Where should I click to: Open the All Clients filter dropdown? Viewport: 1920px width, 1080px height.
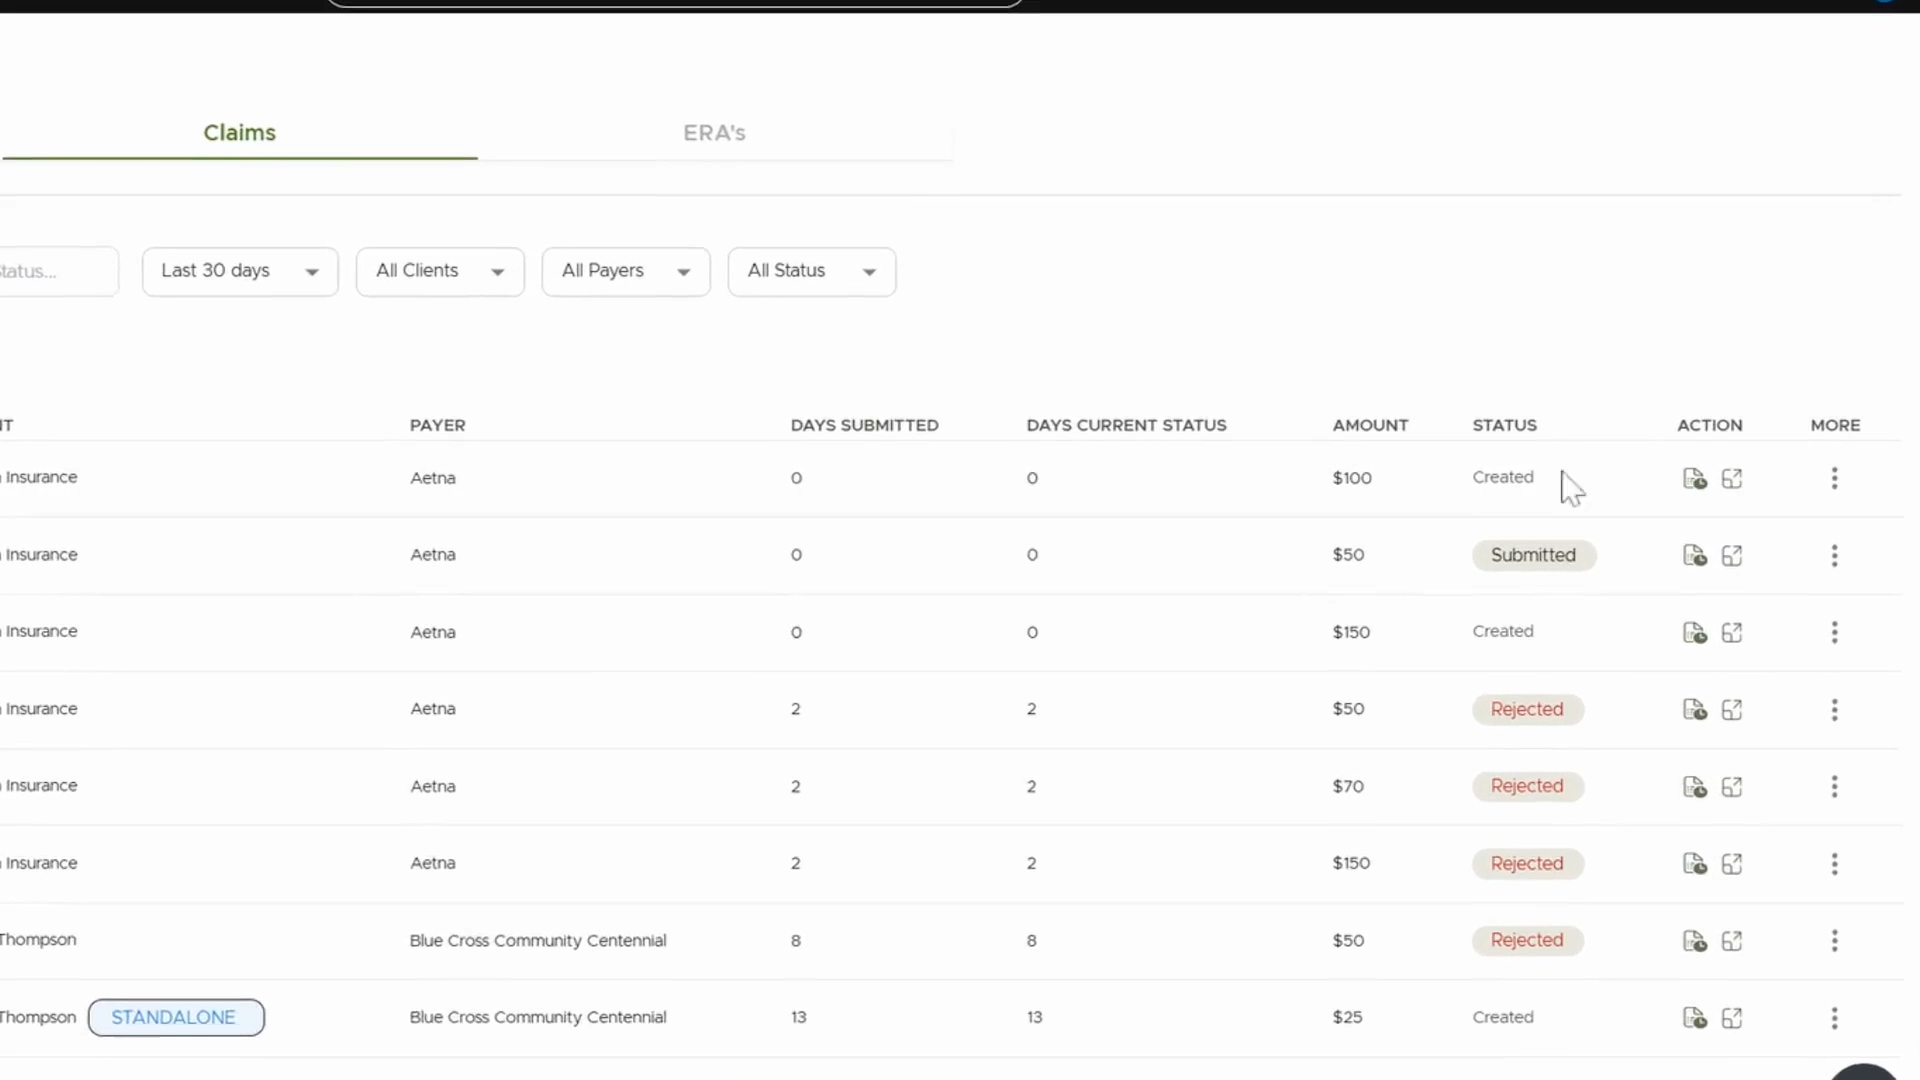(x=440, y=272)
